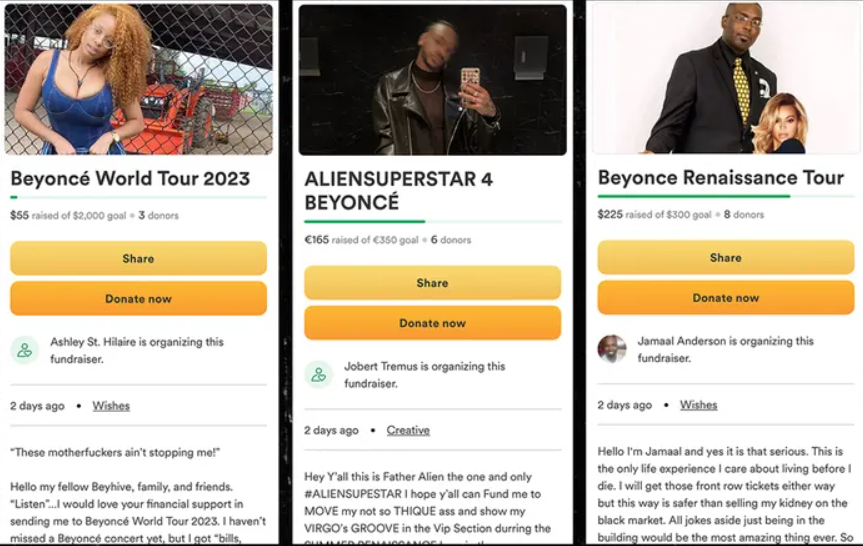Screen dimensions: 863x546
Task: Click Jamaal Anderson's organizer profile photo
Action: (612, 349)
